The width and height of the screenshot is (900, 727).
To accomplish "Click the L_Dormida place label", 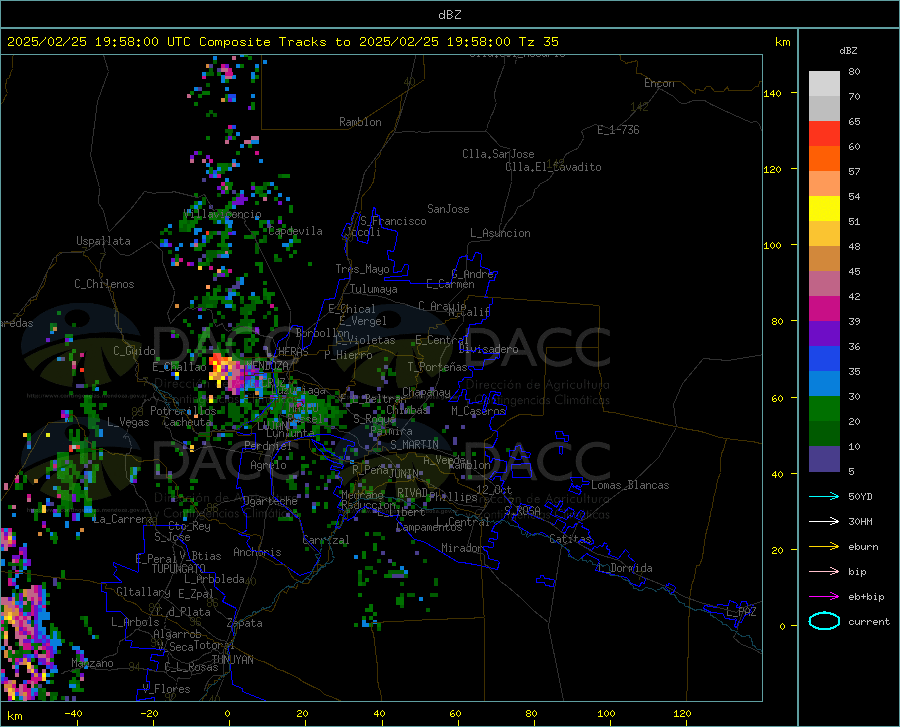I will 625,568.
